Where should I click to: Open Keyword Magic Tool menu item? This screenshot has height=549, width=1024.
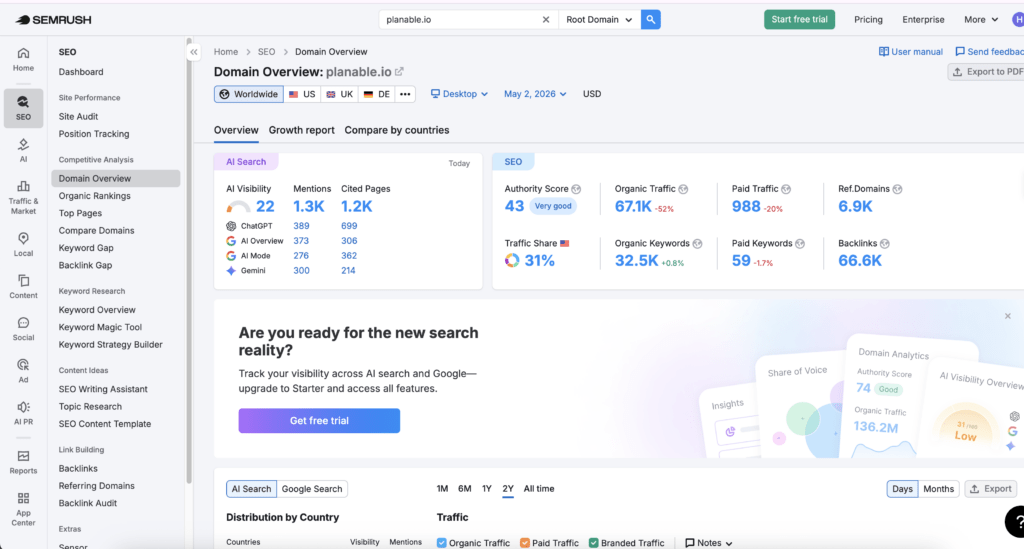100,327
